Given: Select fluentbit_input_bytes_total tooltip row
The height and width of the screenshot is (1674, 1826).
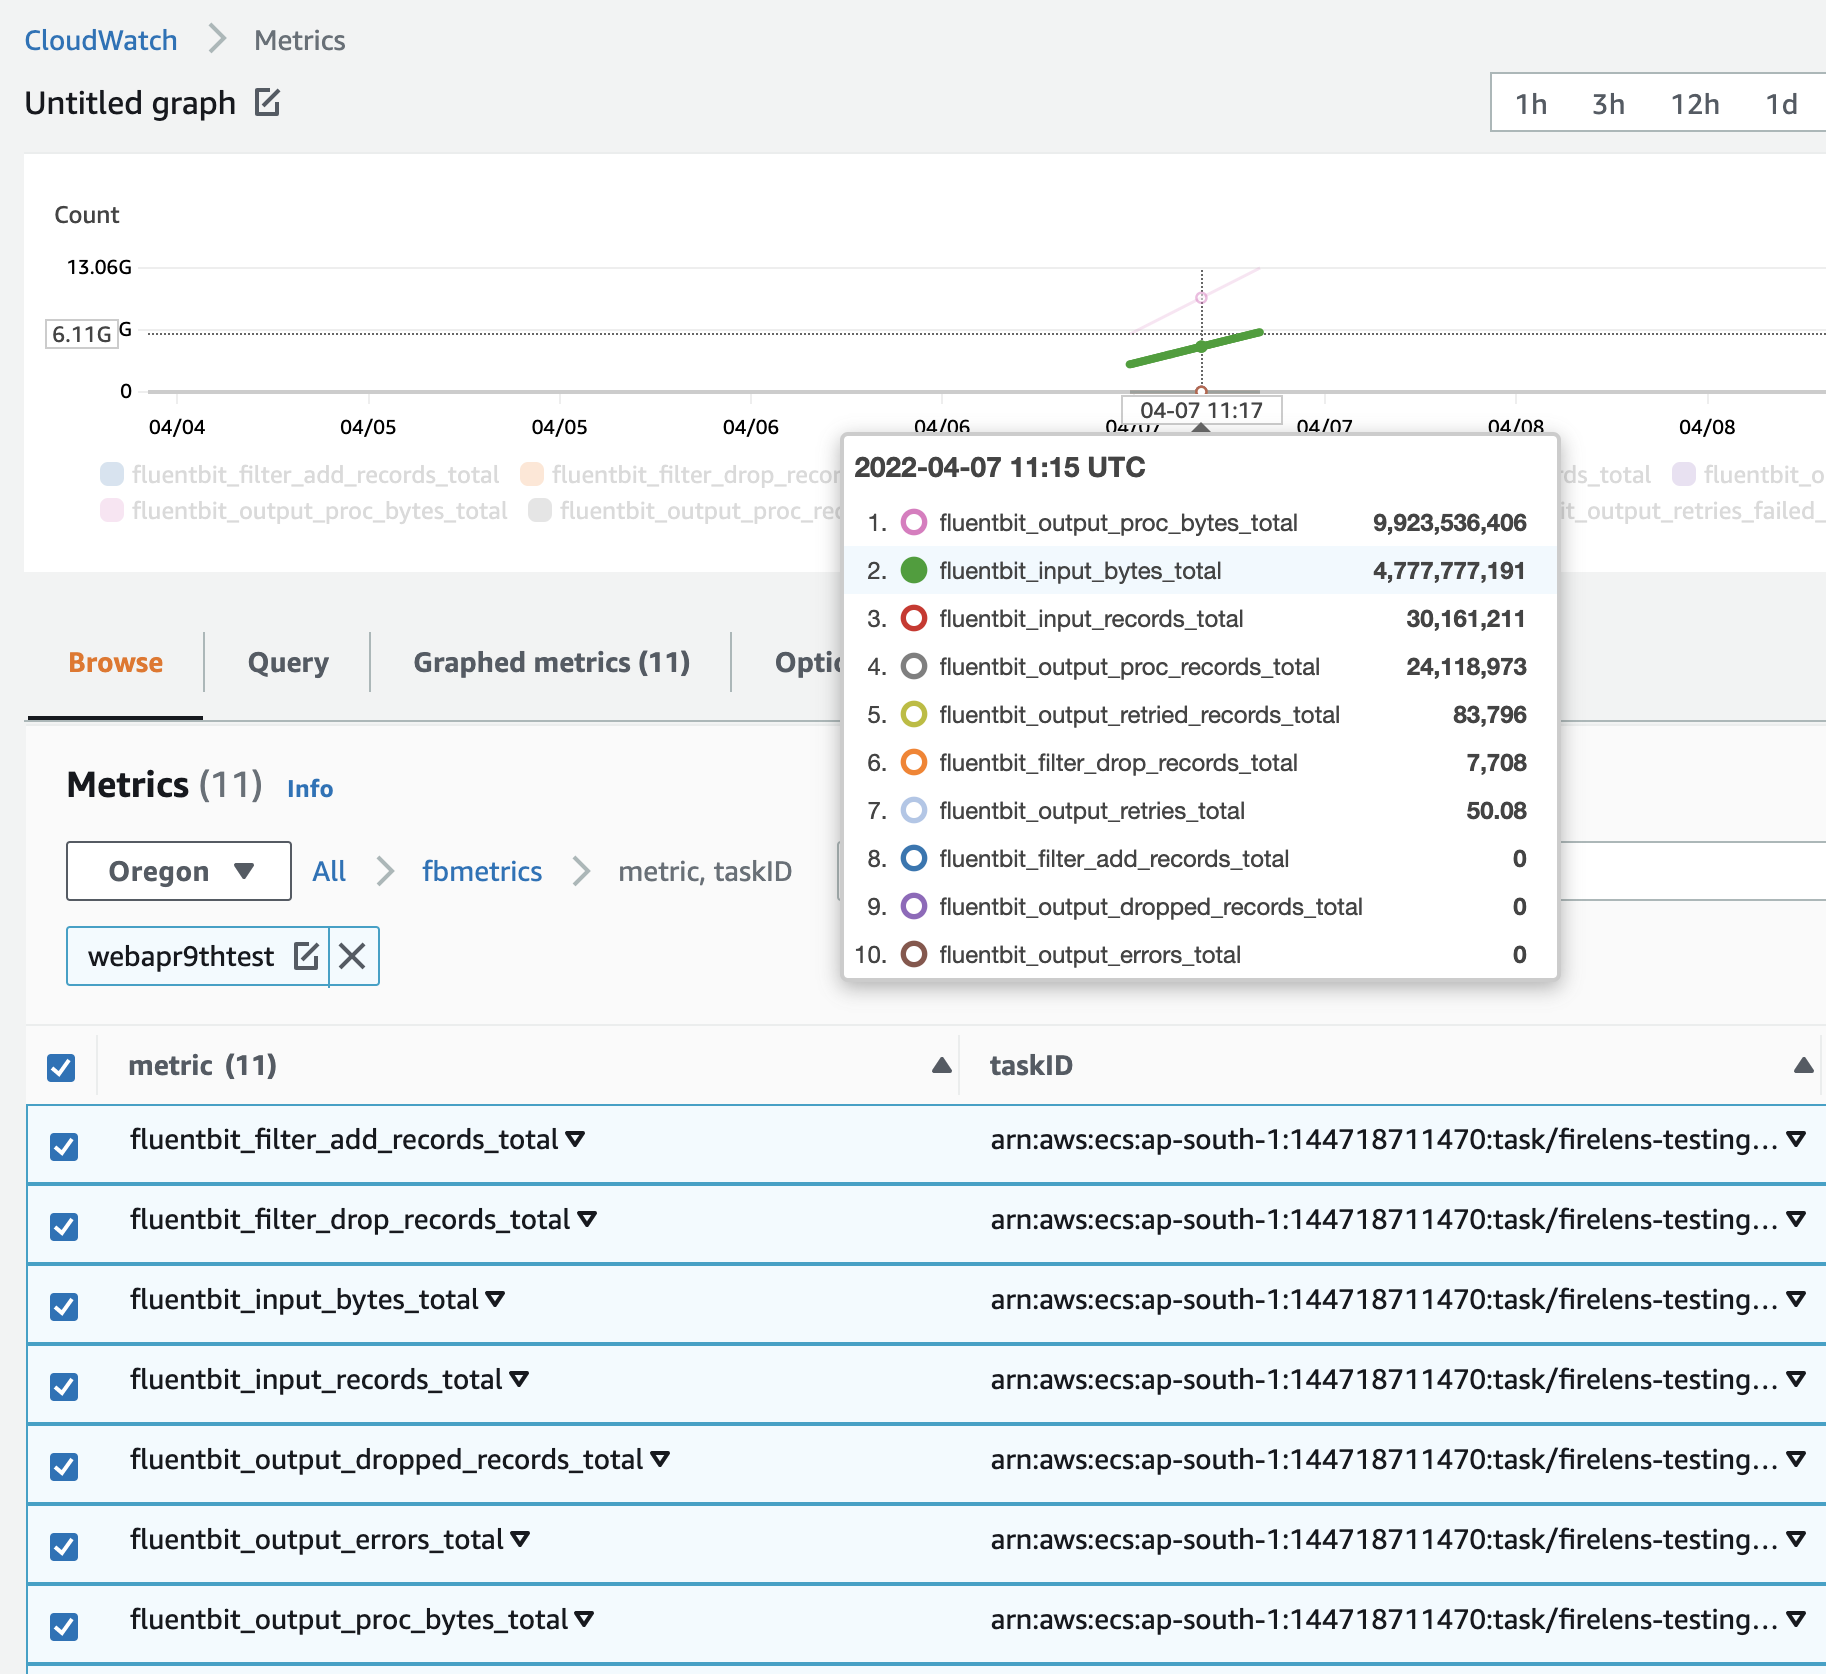Looking at the screenshot, I should point(1200,570).
